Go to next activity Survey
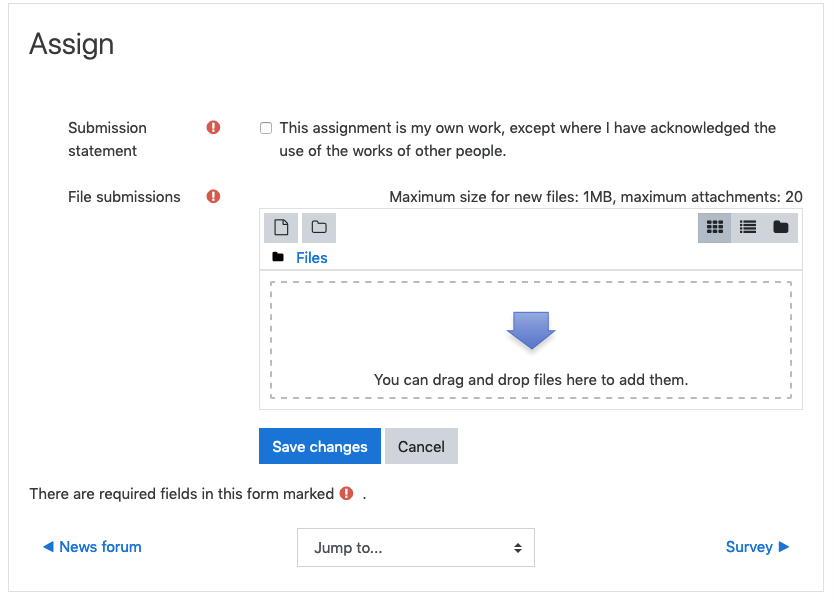Viewport: 834px width, 603px height. 757,547
